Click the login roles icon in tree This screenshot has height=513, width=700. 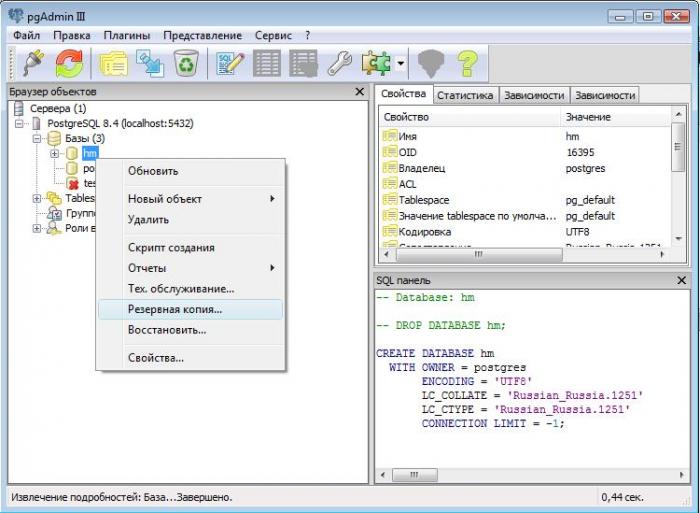click(x=54, y=228)
